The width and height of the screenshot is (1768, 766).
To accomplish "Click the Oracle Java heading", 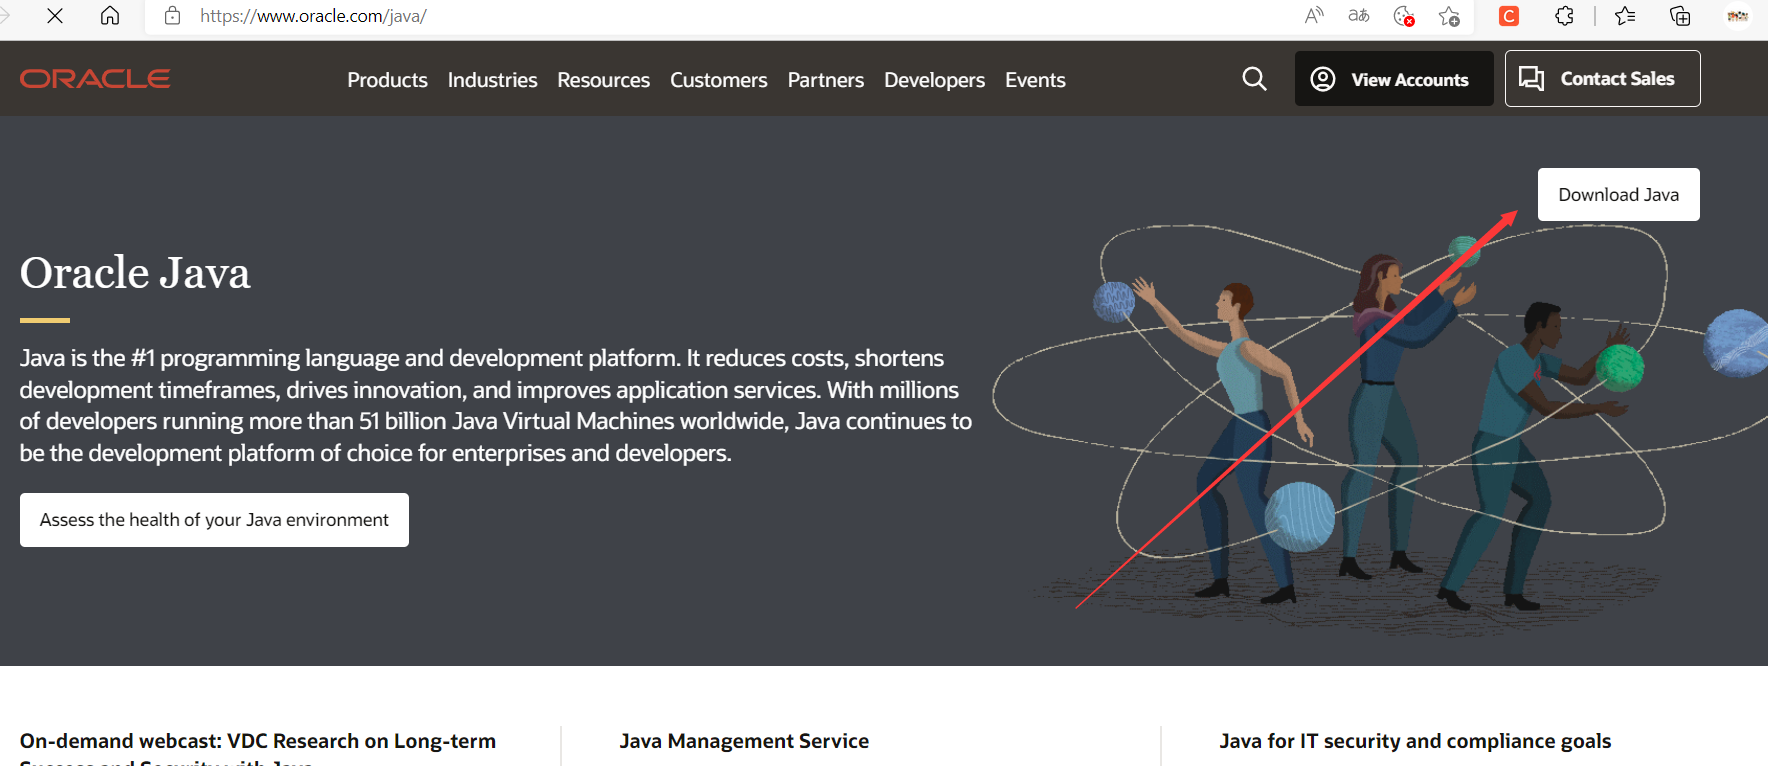I will click(135, 273).
